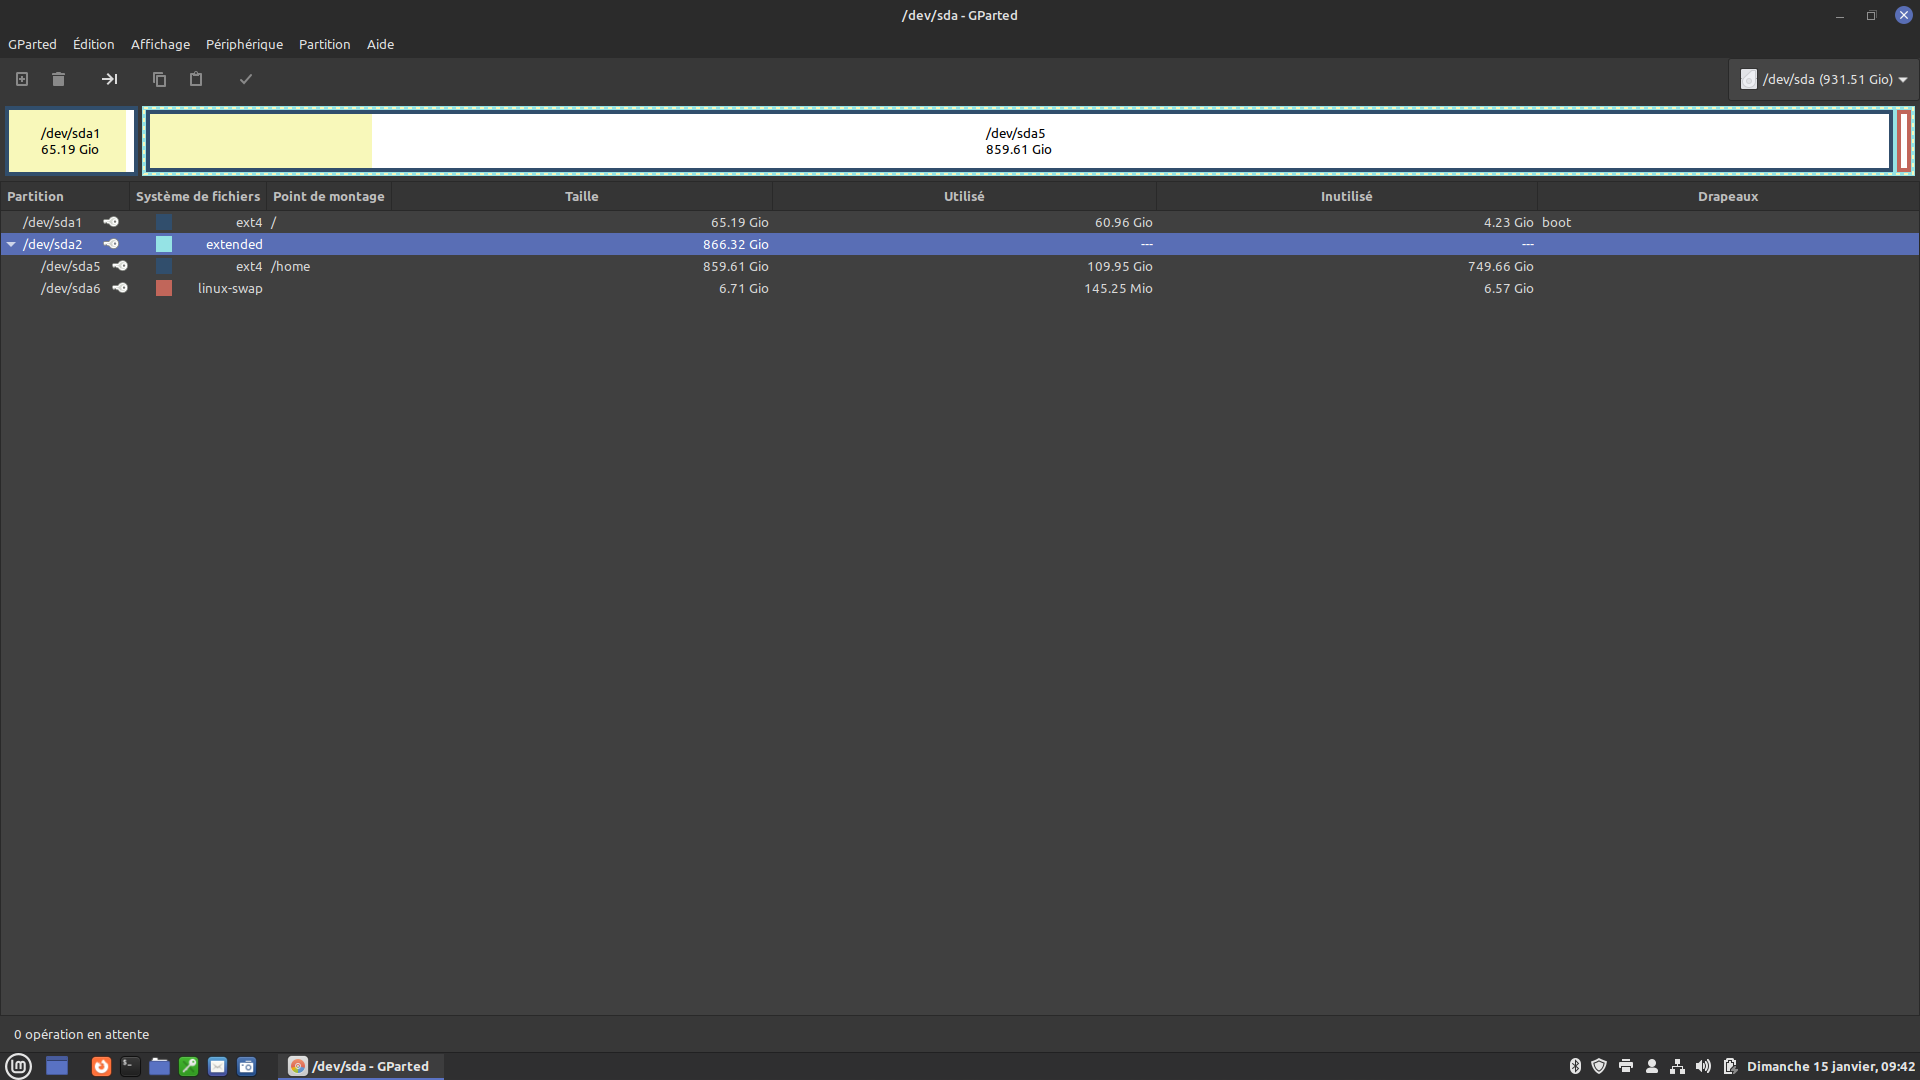Click the 866.32 Gio size cell
Image resolution: width=1920 pixels, height=1080 pixels.
tap(735, 244)
